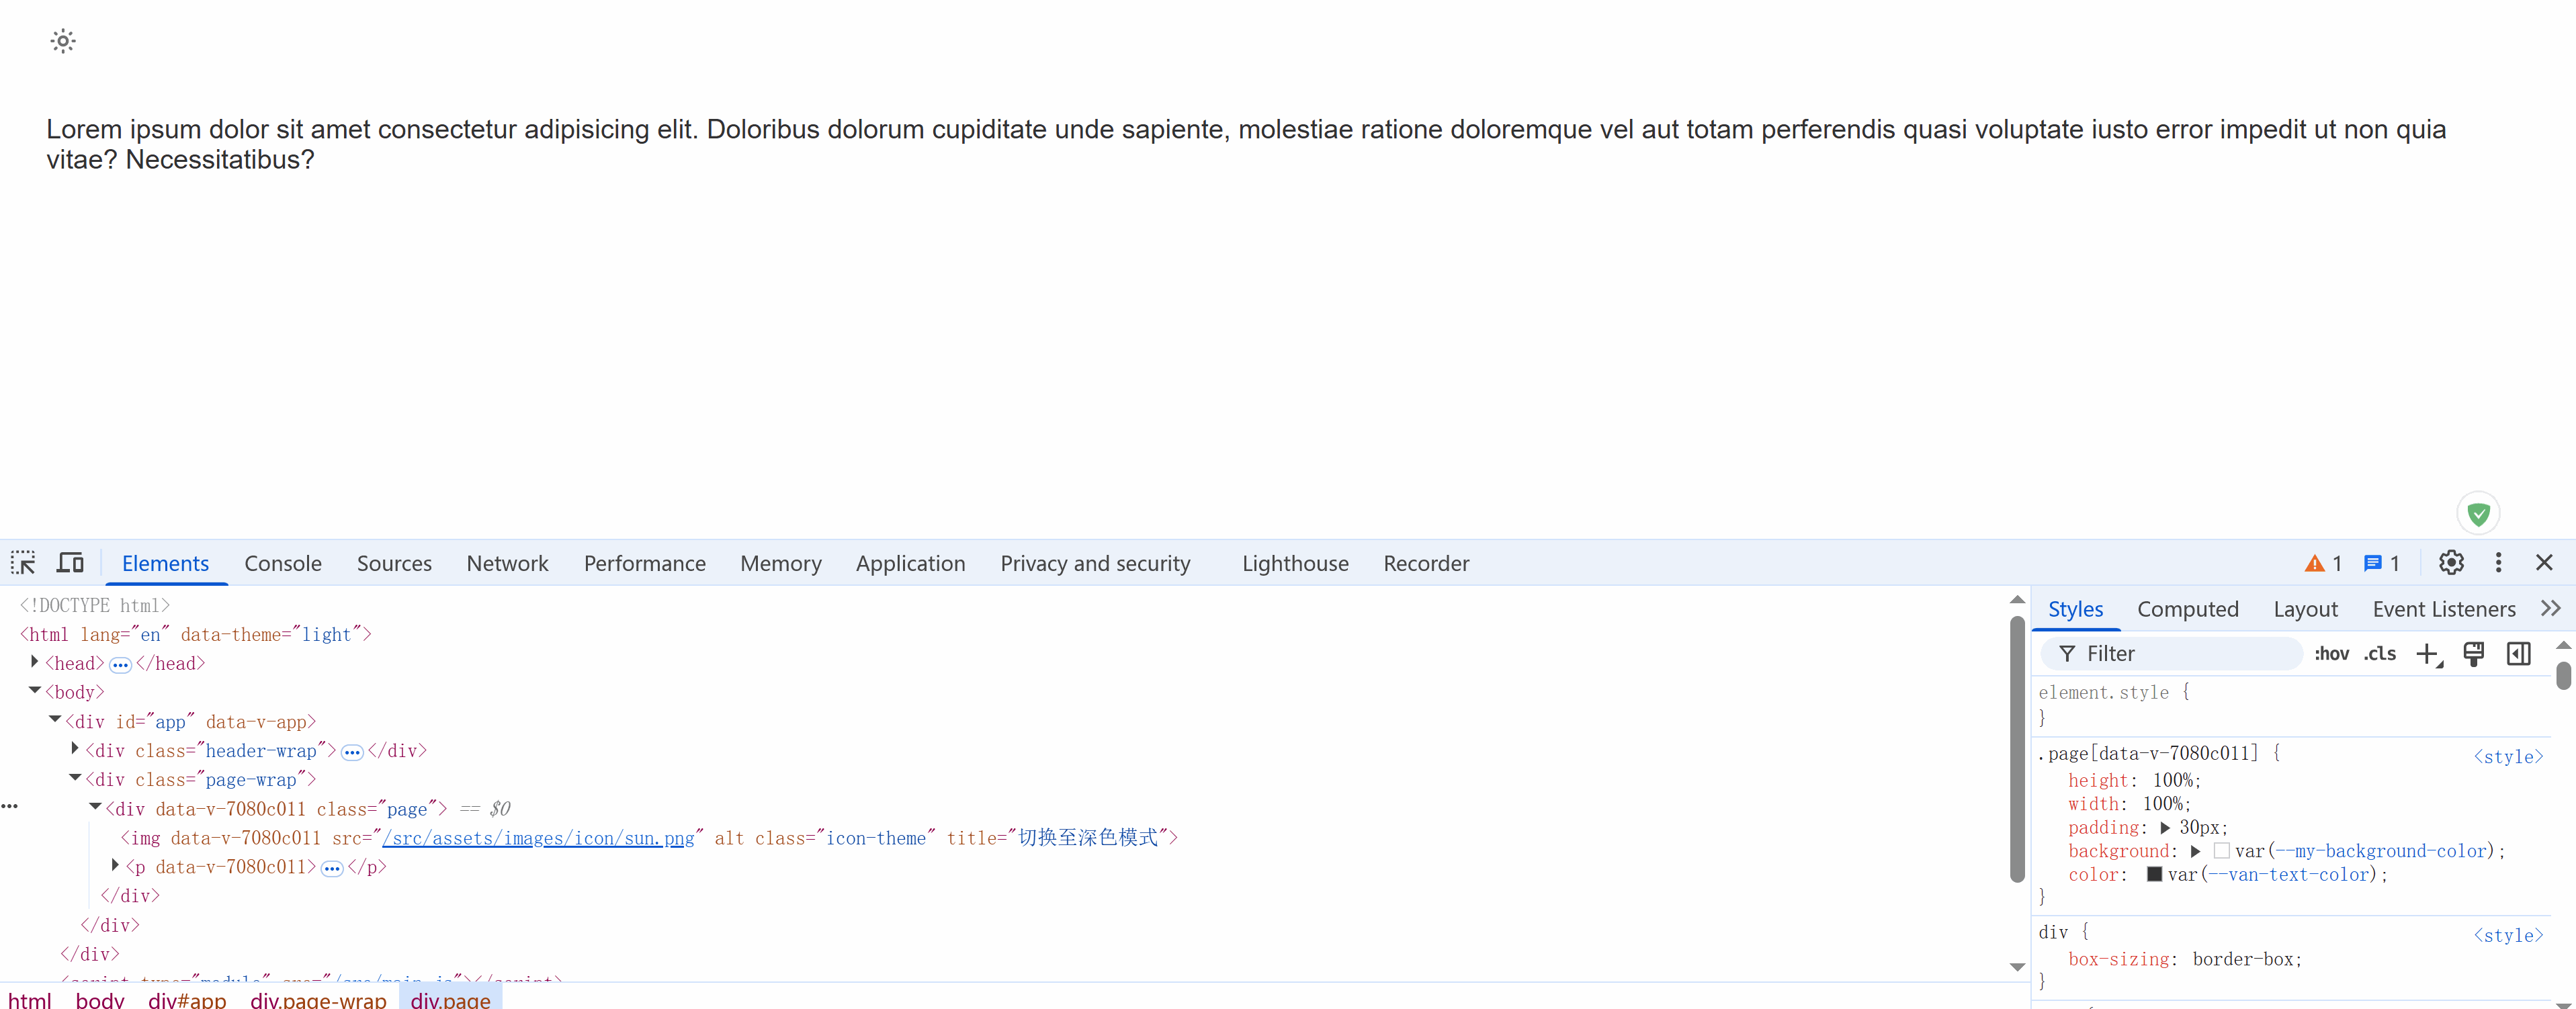Screen dimensions: 2576x1009
Task: Expand the header-wrap div node
Action: tap(75, 749)
